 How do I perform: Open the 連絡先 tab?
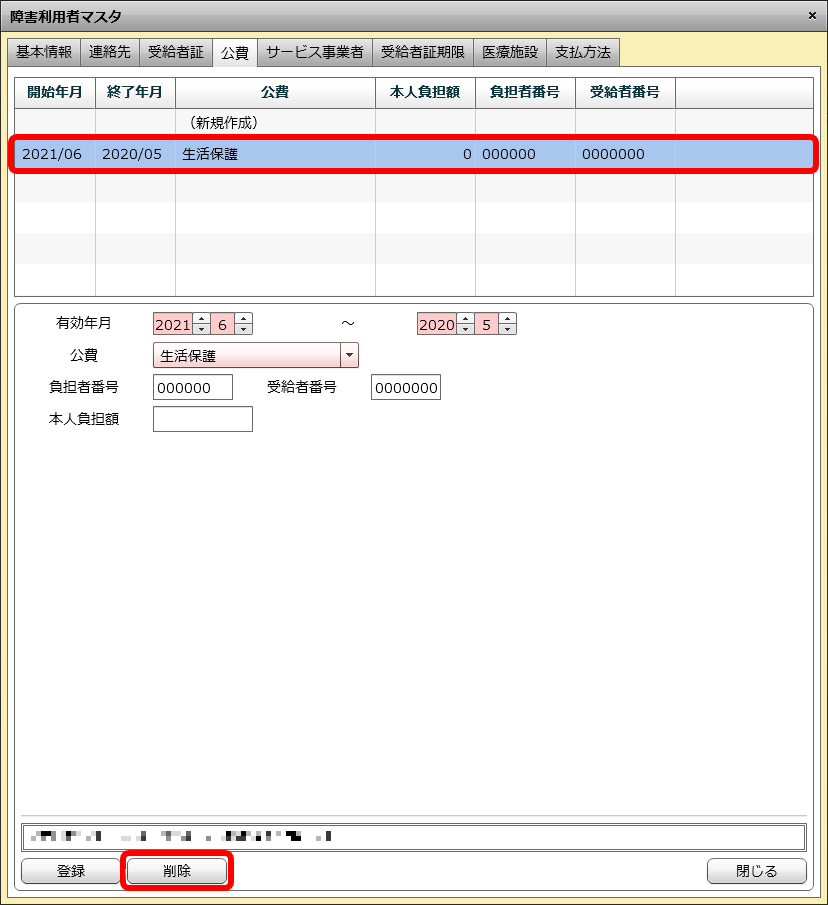(110, 52)
